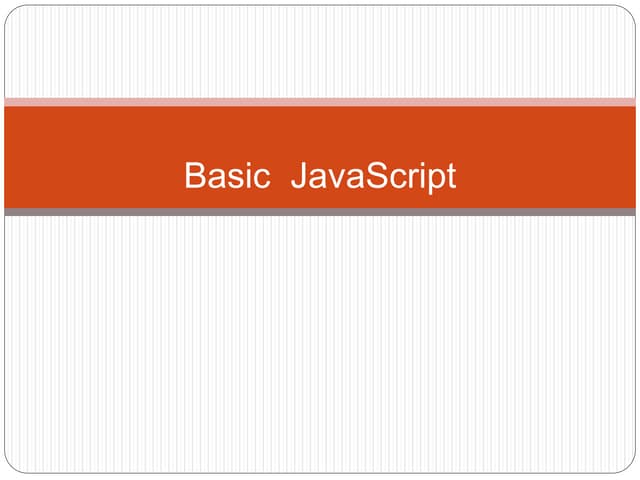Image resolution: width=640 pixels, height=480 pixels.
Task: Click the slide's bottom border edge
Action: click(x=320, y=473)
